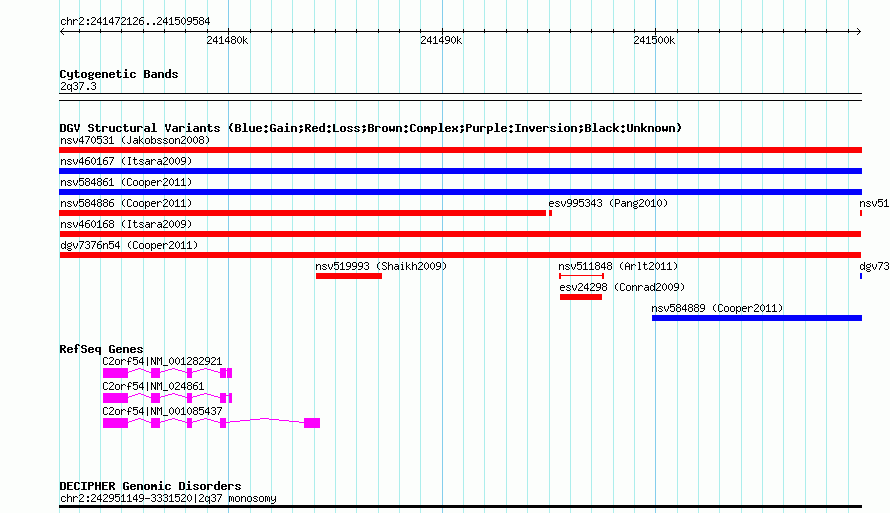The height and width of the screenshot is (513, 890).
Task: Click the 2q37 monosomy DECIPHER entry label
Action: point(168,498)
